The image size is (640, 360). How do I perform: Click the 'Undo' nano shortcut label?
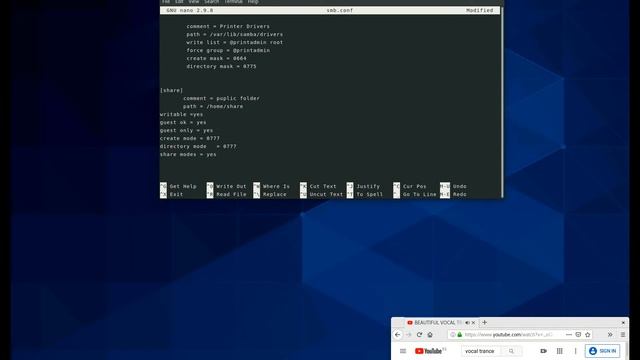coord(460,186)
